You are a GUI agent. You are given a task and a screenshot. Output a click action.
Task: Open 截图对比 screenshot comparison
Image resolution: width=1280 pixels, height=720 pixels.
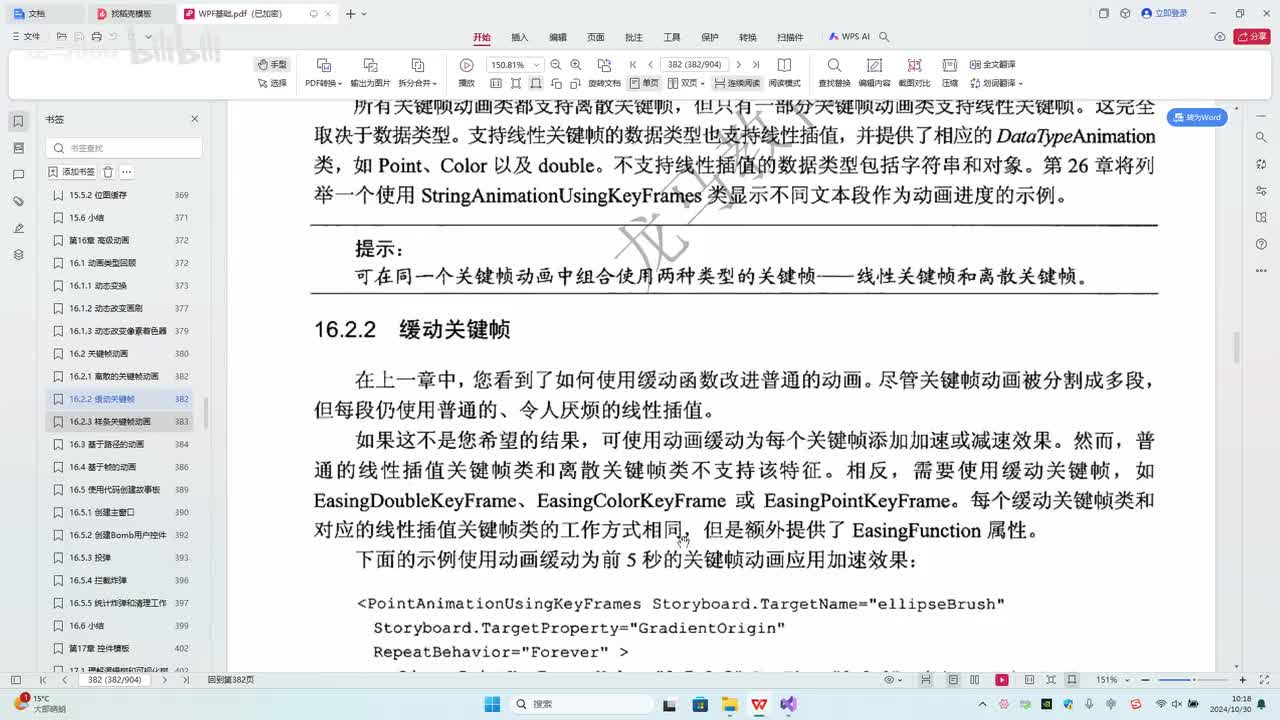point(914,73)
